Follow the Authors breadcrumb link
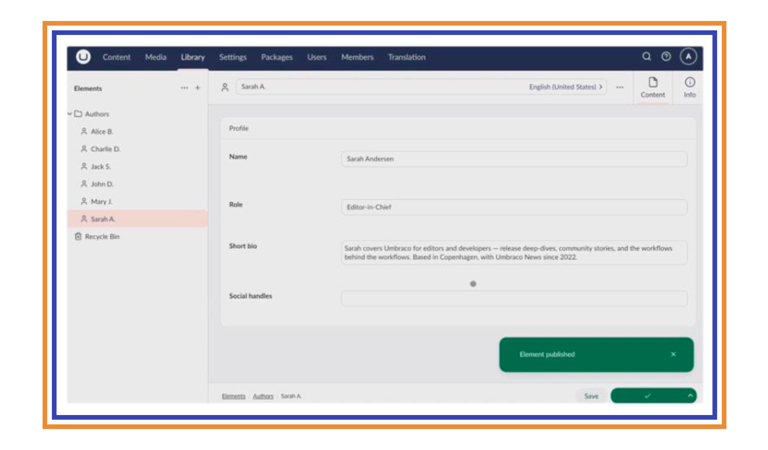 tap(263, 396)
